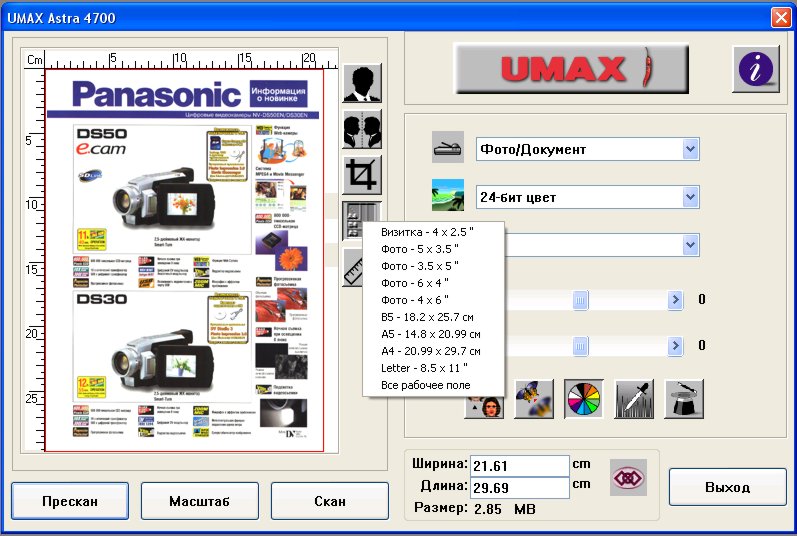
Task: Click the magic hat auto-adjust icon
Action: point(684,399)
